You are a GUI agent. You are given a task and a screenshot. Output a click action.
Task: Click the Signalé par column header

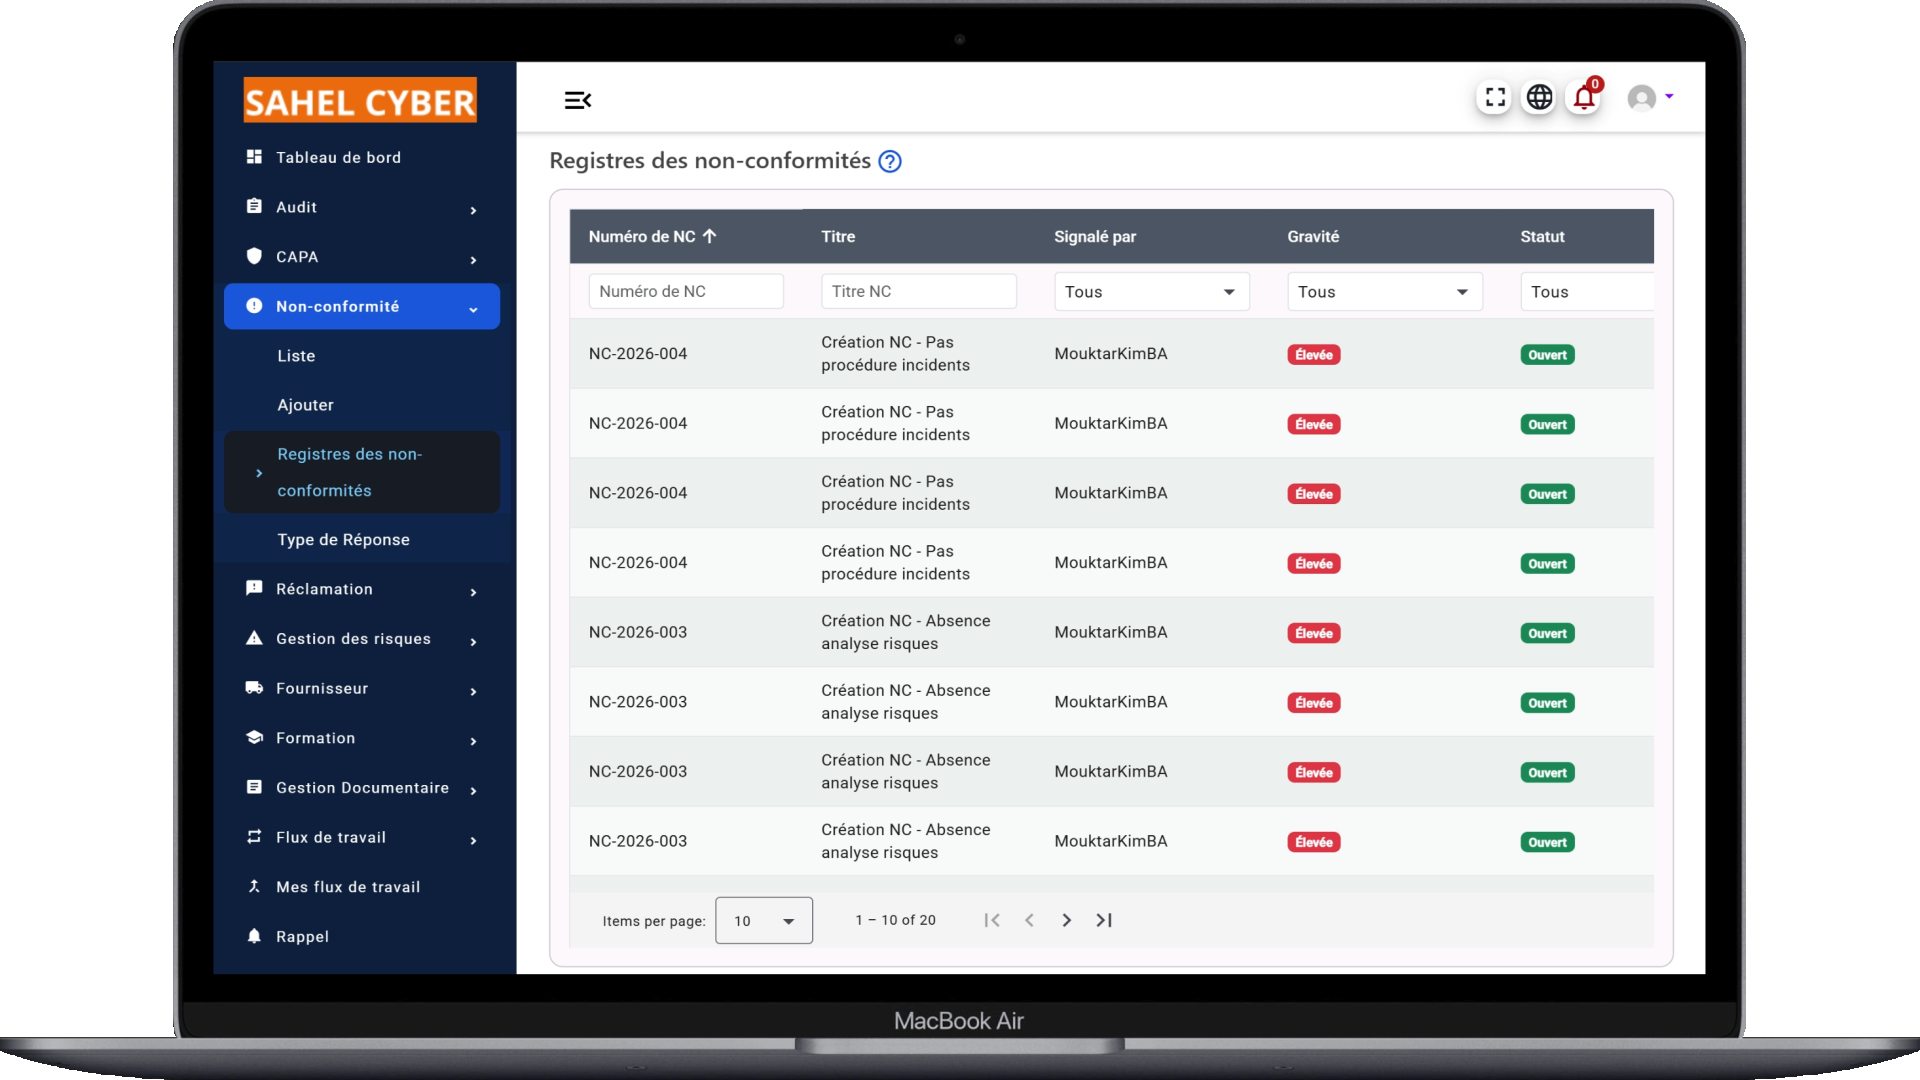(x=1095, y=237)
